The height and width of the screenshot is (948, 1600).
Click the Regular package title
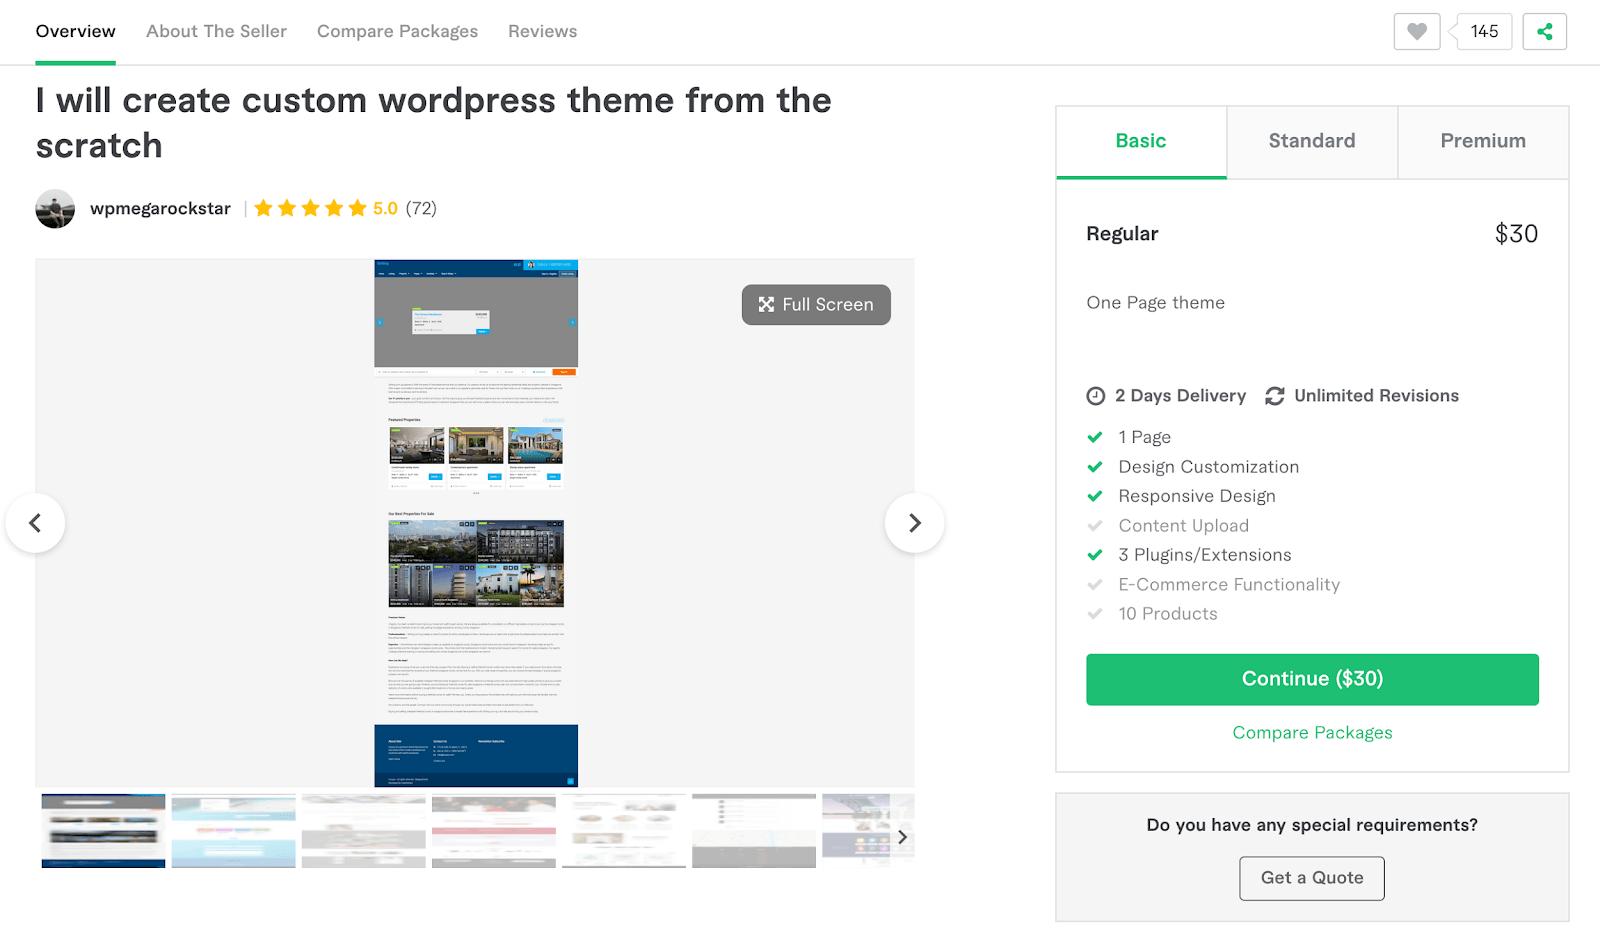tap(1122, 234)
